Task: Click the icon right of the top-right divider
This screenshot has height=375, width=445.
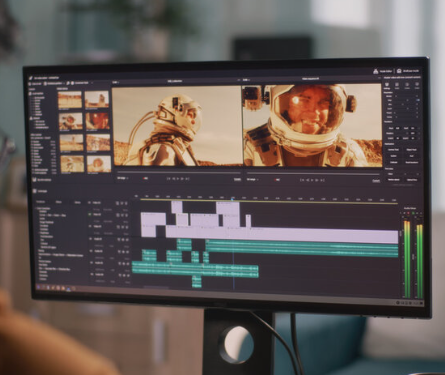Action: 399,71
